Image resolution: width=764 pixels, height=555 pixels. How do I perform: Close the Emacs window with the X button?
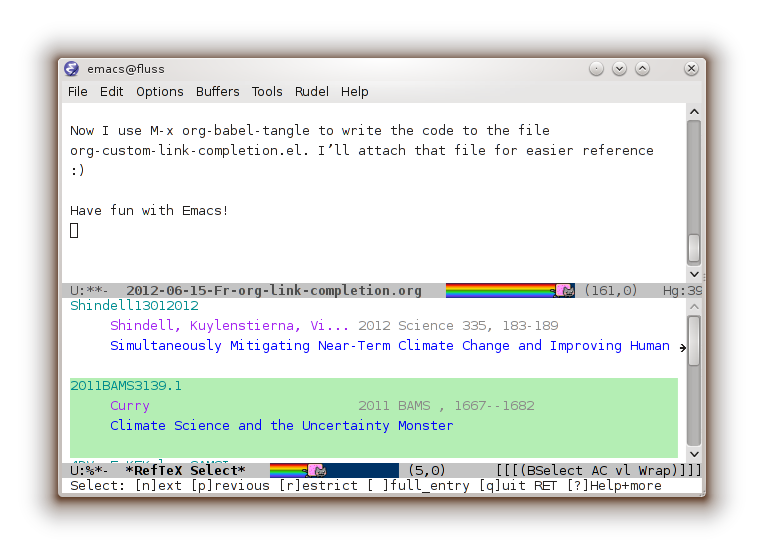click(690, 69)
